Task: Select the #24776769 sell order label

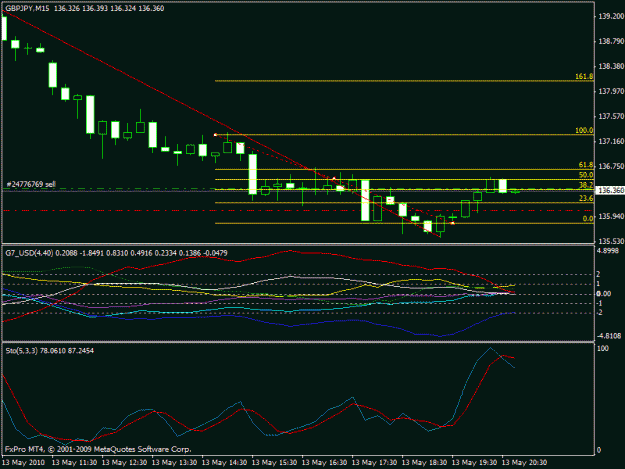Action: pyautogui.click(x=31, y=184)
